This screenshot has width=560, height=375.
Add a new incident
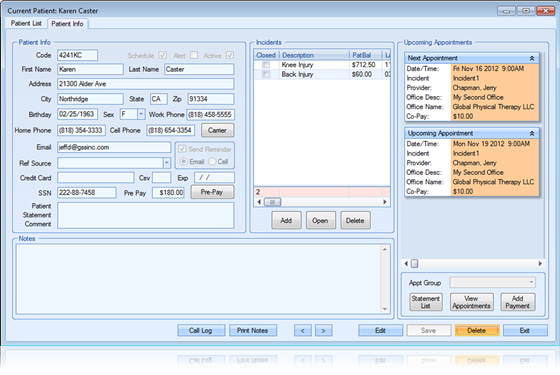pyautogui.click(x=286, y=220)
